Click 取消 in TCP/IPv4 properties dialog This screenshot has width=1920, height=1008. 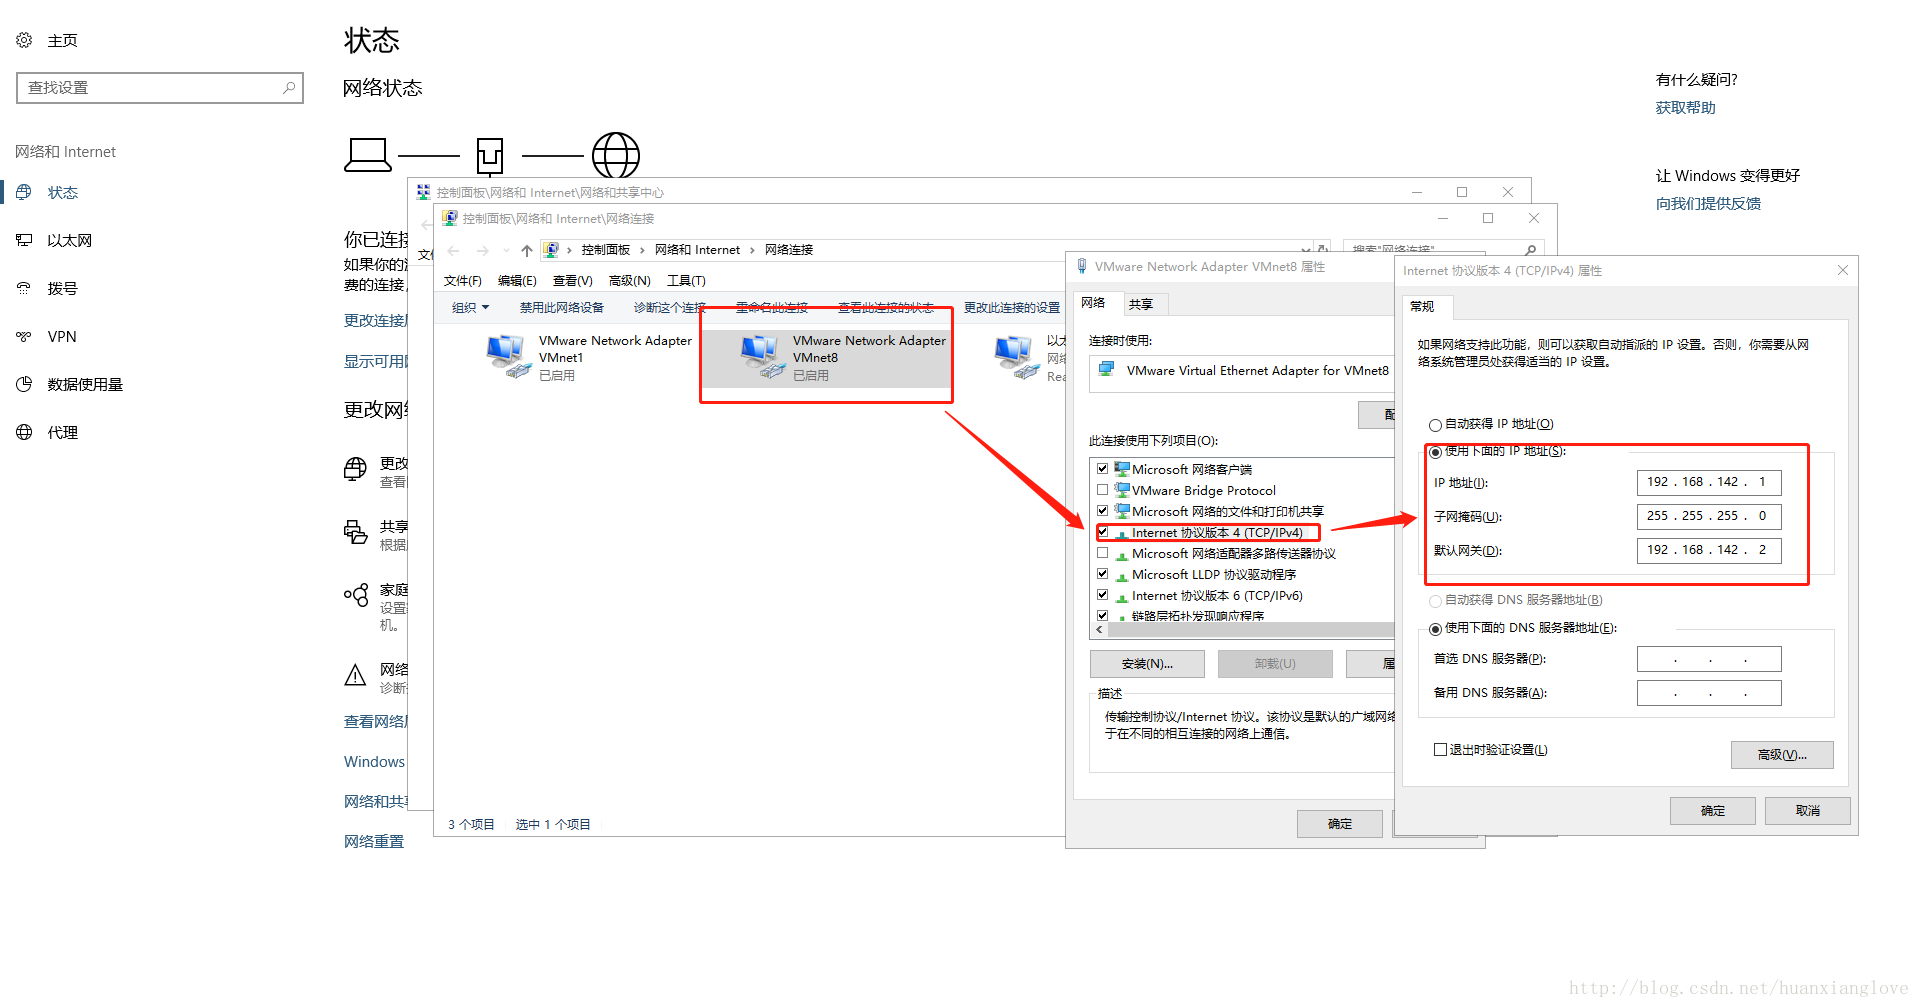pyautogui.click(x=1808, y=811)
